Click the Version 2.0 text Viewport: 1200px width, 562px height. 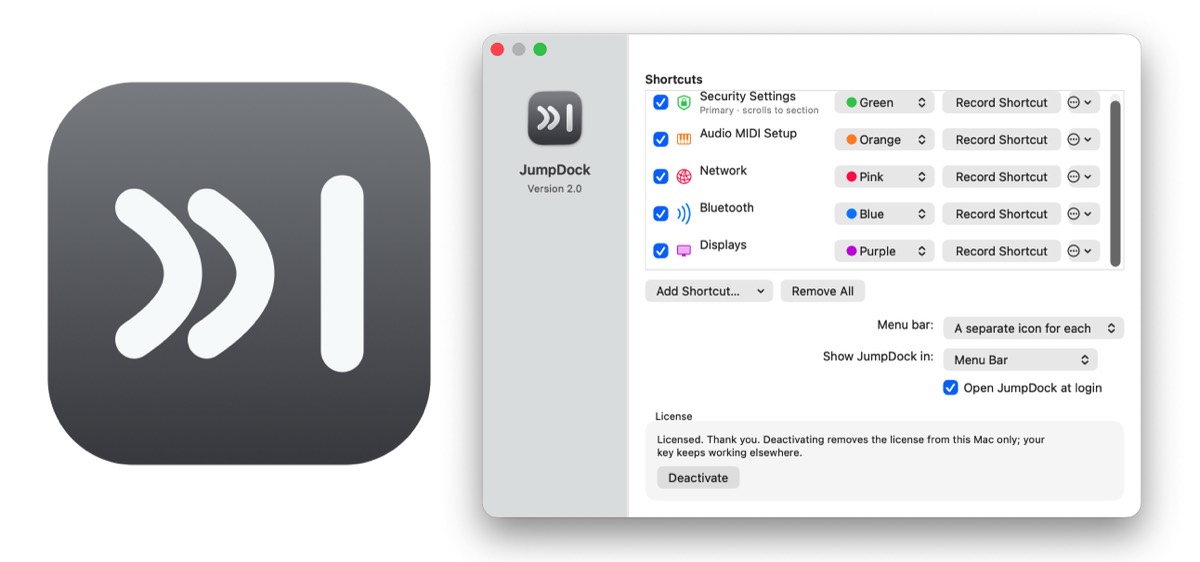[555, 189]
